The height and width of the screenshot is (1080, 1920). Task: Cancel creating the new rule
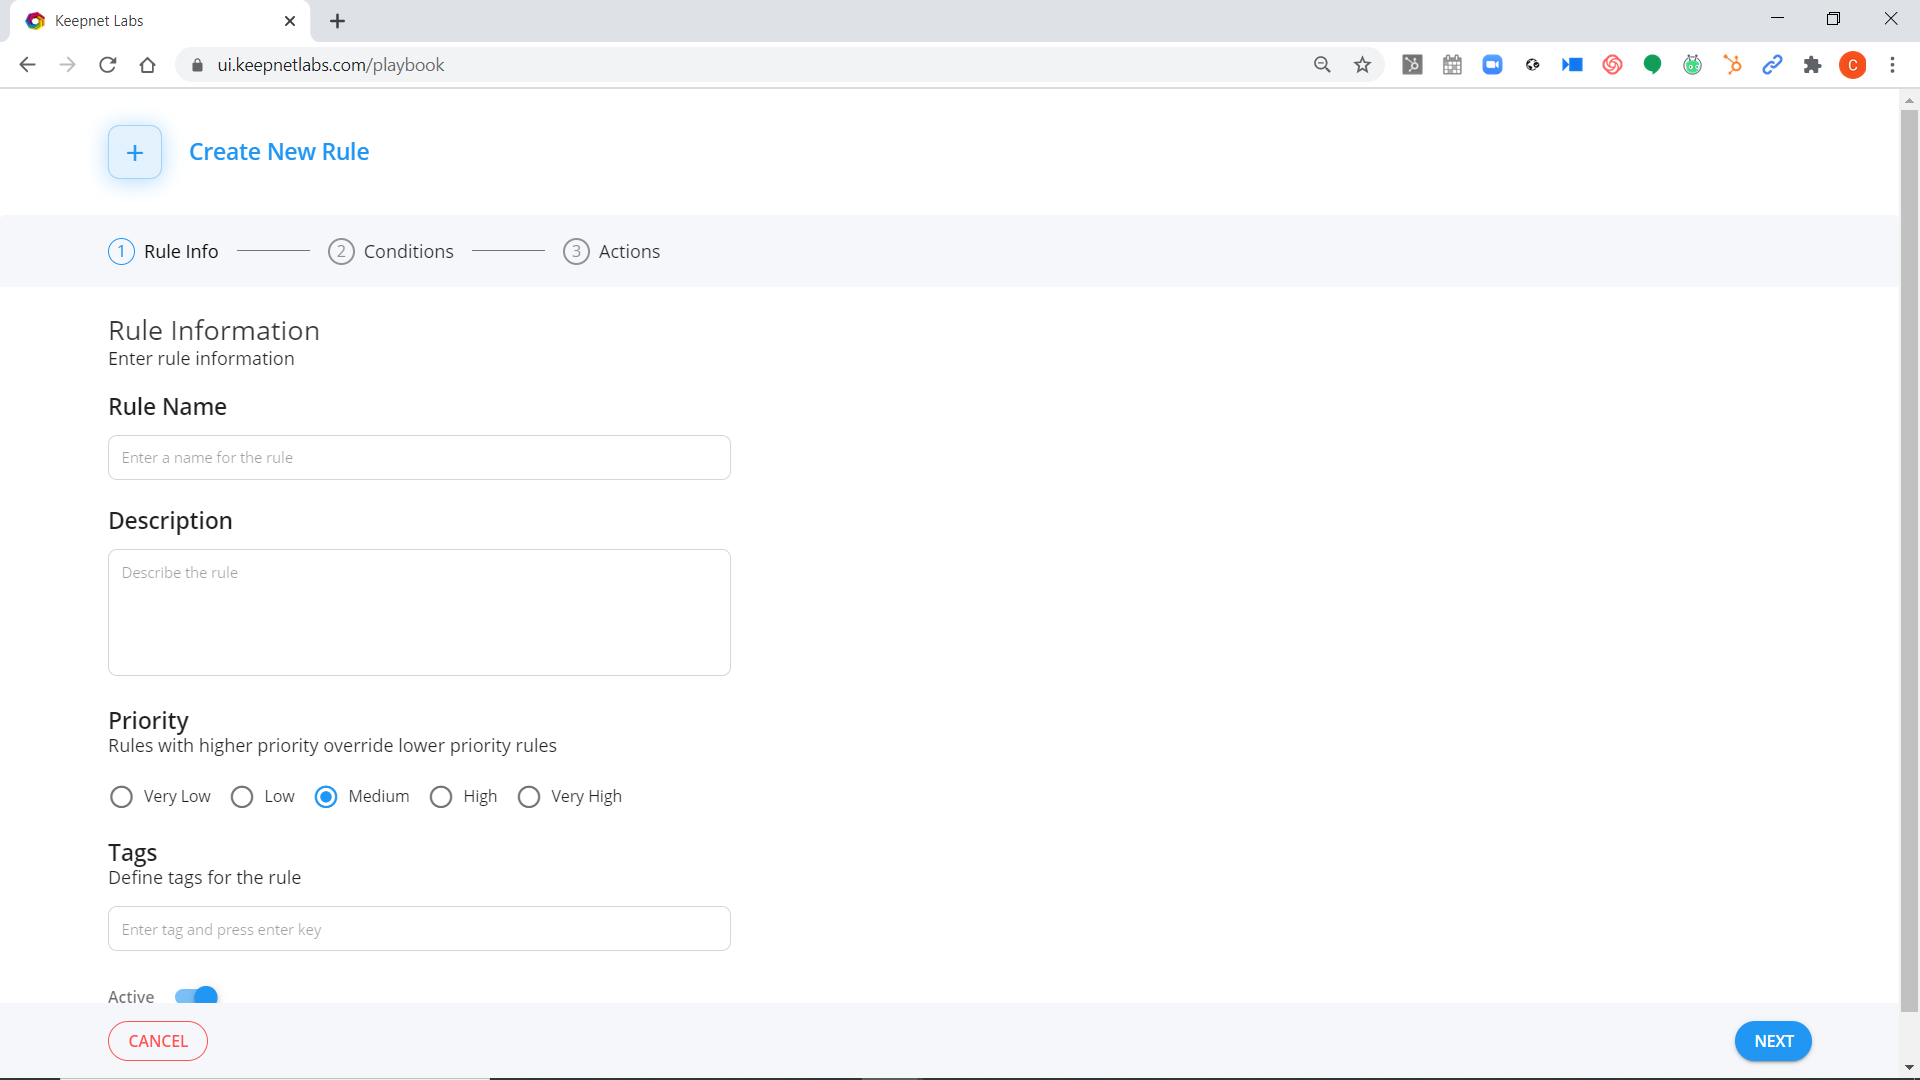click(x=157, y=1040)
